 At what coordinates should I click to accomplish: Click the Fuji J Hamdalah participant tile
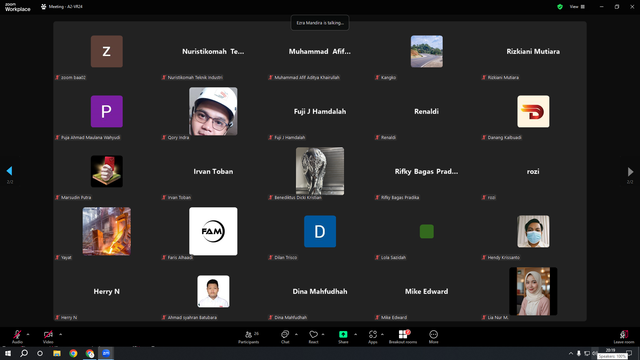320,111
